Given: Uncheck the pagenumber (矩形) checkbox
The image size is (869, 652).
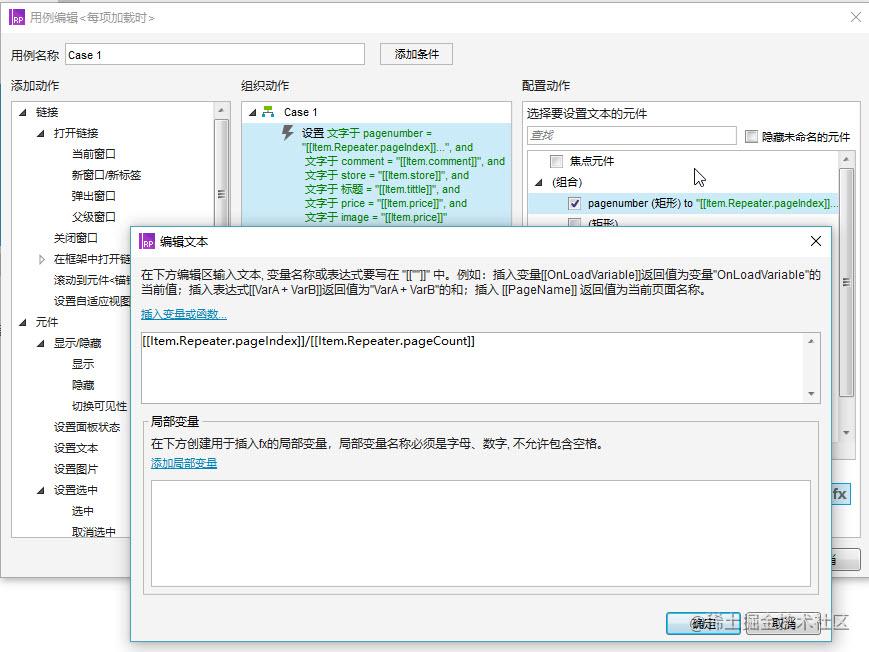Looking at the screenshot, I should [575, 203].
